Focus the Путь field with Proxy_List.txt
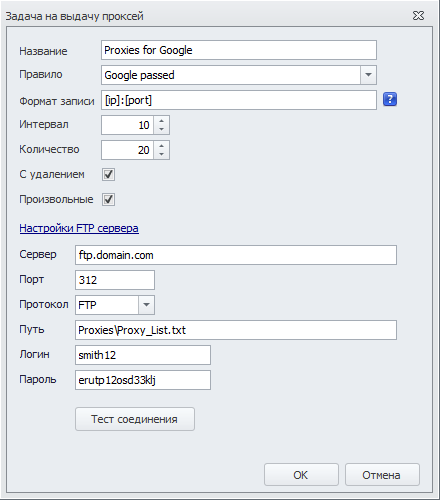 pyautogui.click(x=236, y=330)
